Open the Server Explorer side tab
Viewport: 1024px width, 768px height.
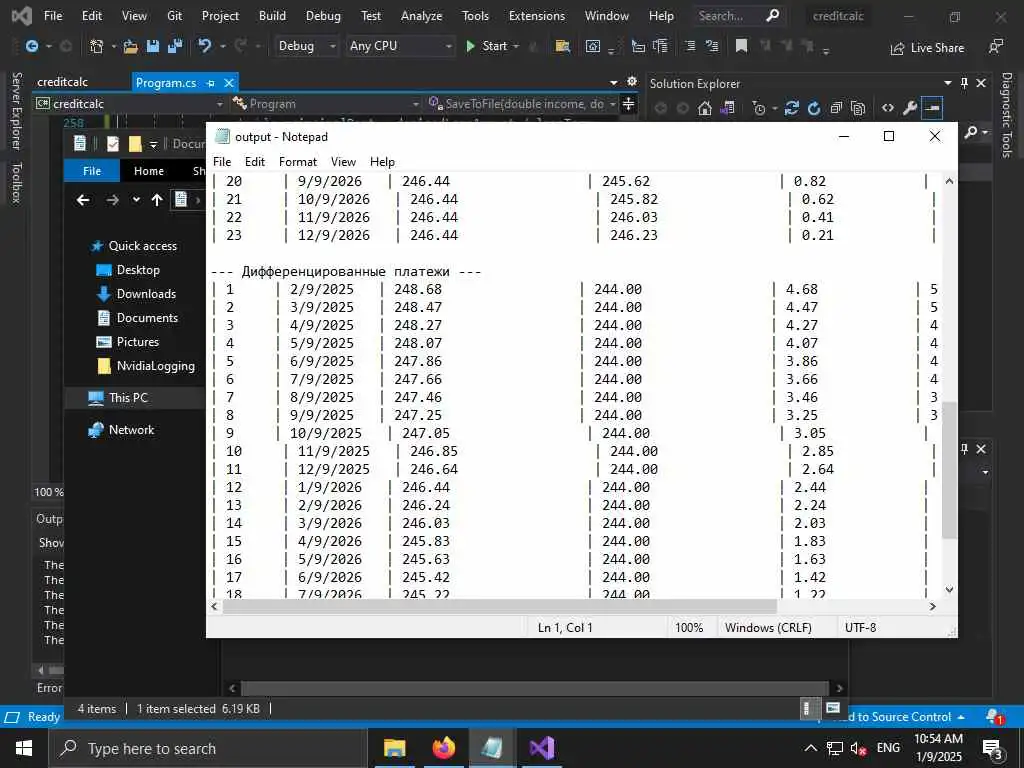tap(17, 111)
